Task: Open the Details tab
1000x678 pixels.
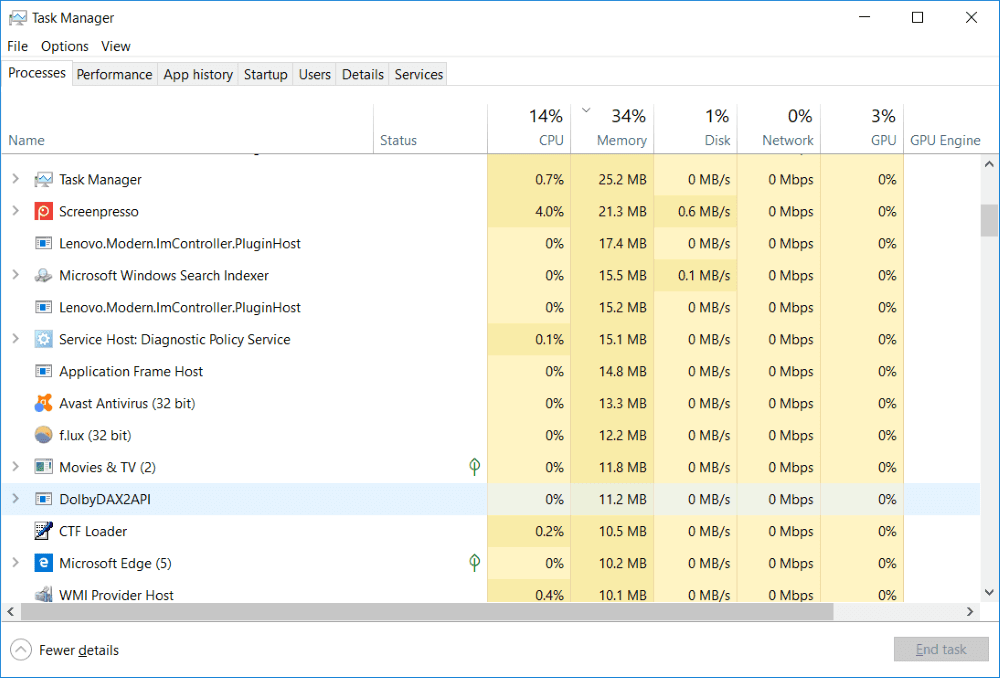Action: pyautogui.click(x=362, y=75)
